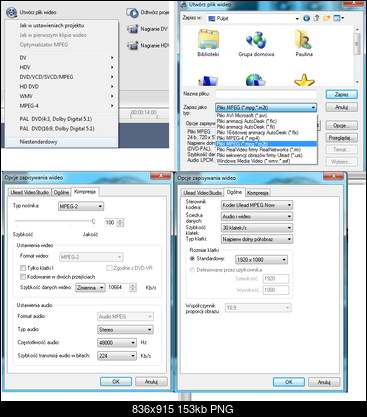
Task: Click the up one level folder icon
Action: click(x=316, y=18)
